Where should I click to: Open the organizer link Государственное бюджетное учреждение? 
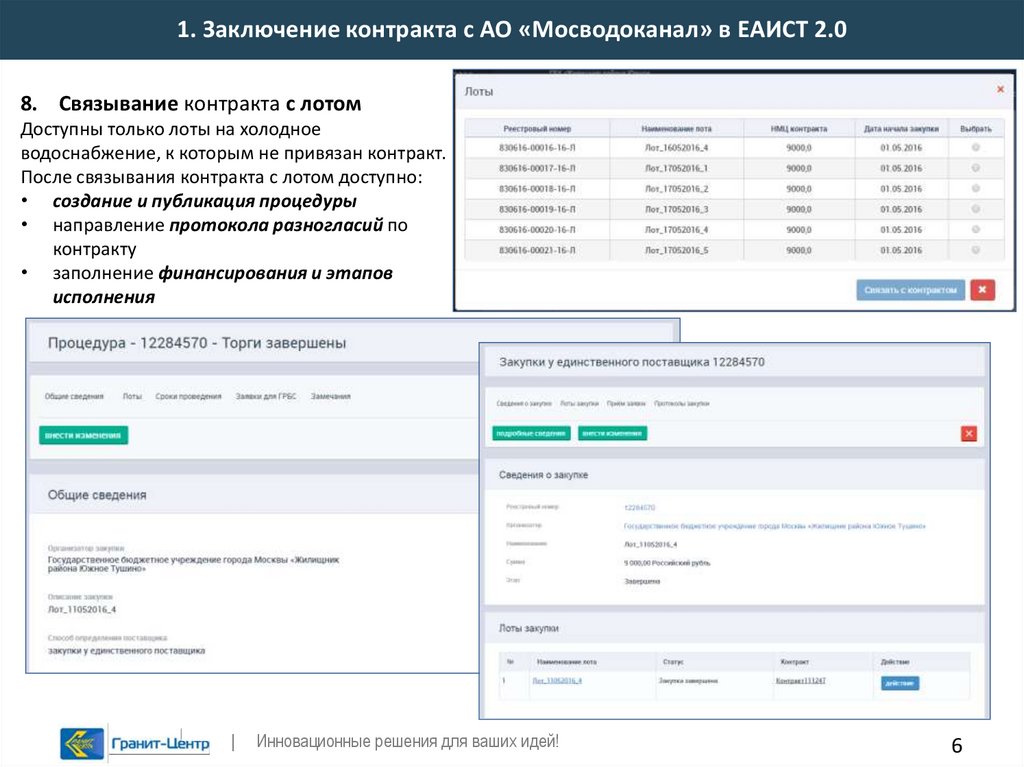(x=775, y=525)
